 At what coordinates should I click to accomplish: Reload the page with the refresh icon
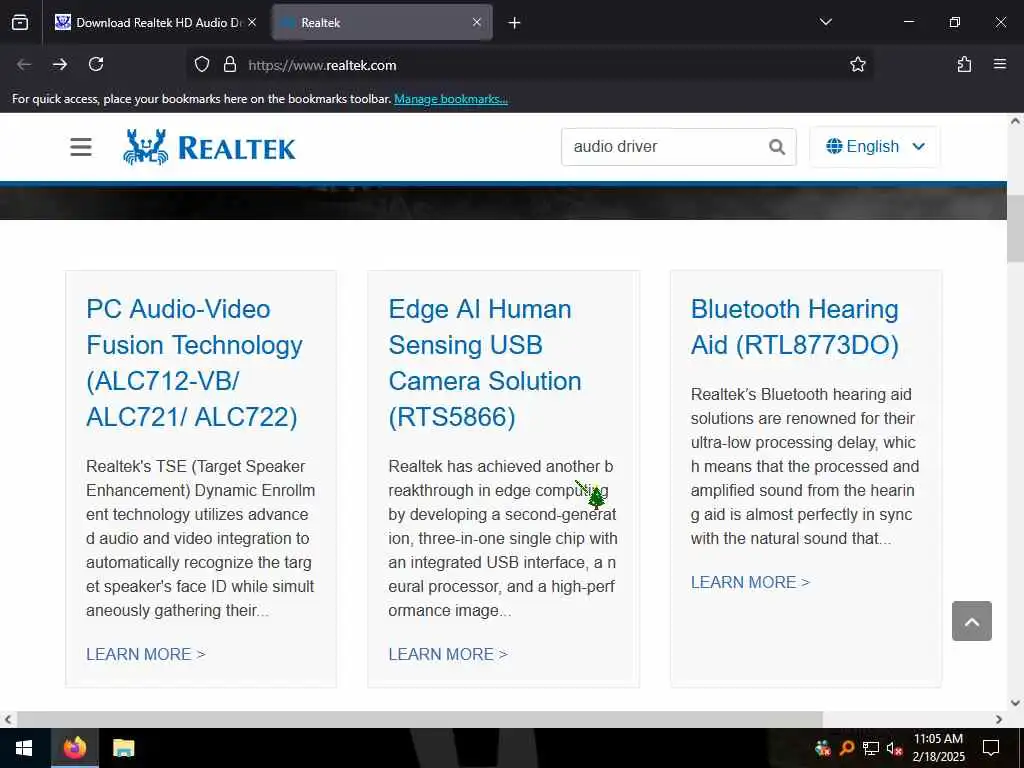coord(96,65)
